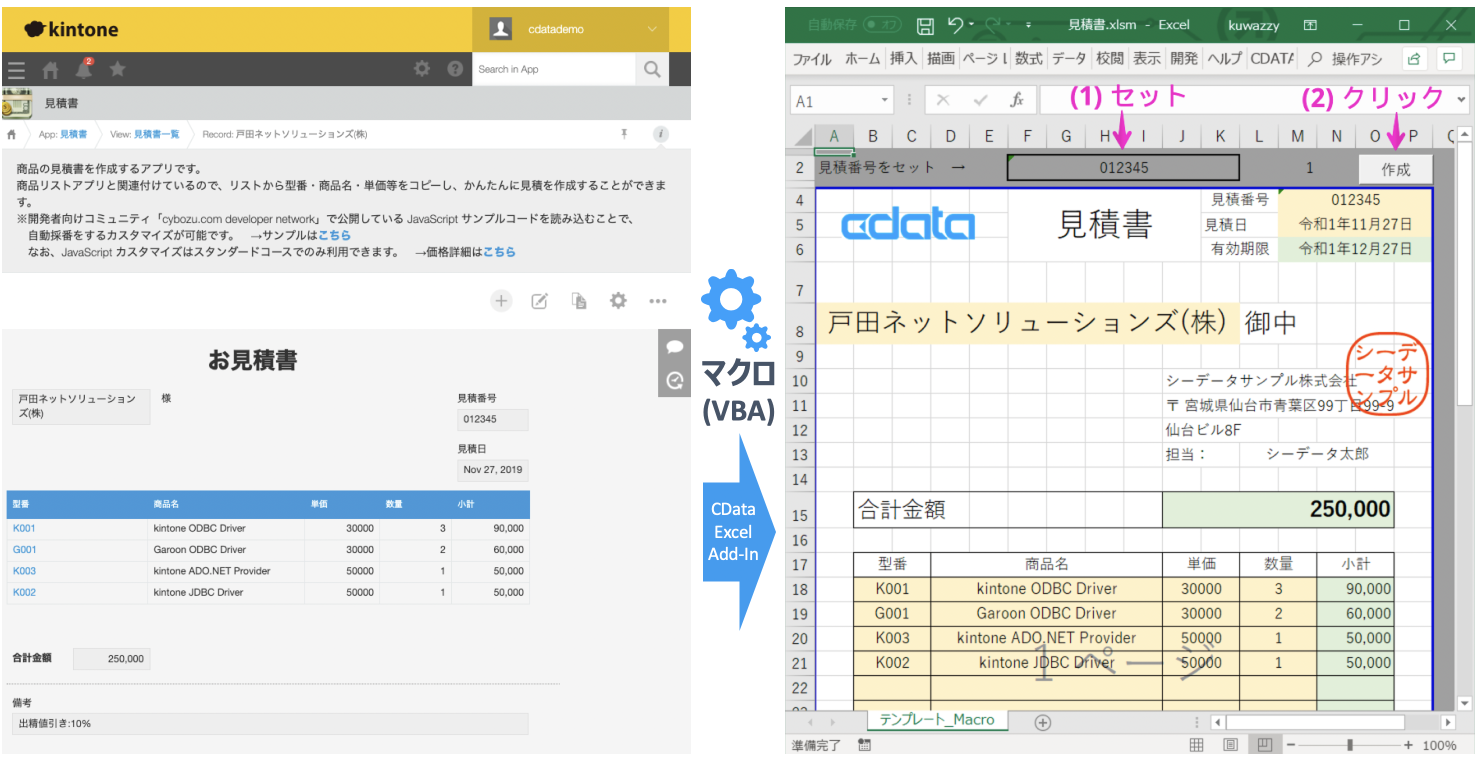The height and width of the screenshot is (763, 1477).
Task: Open kintone settings gear in header
Action: click(x=422, y=69)
